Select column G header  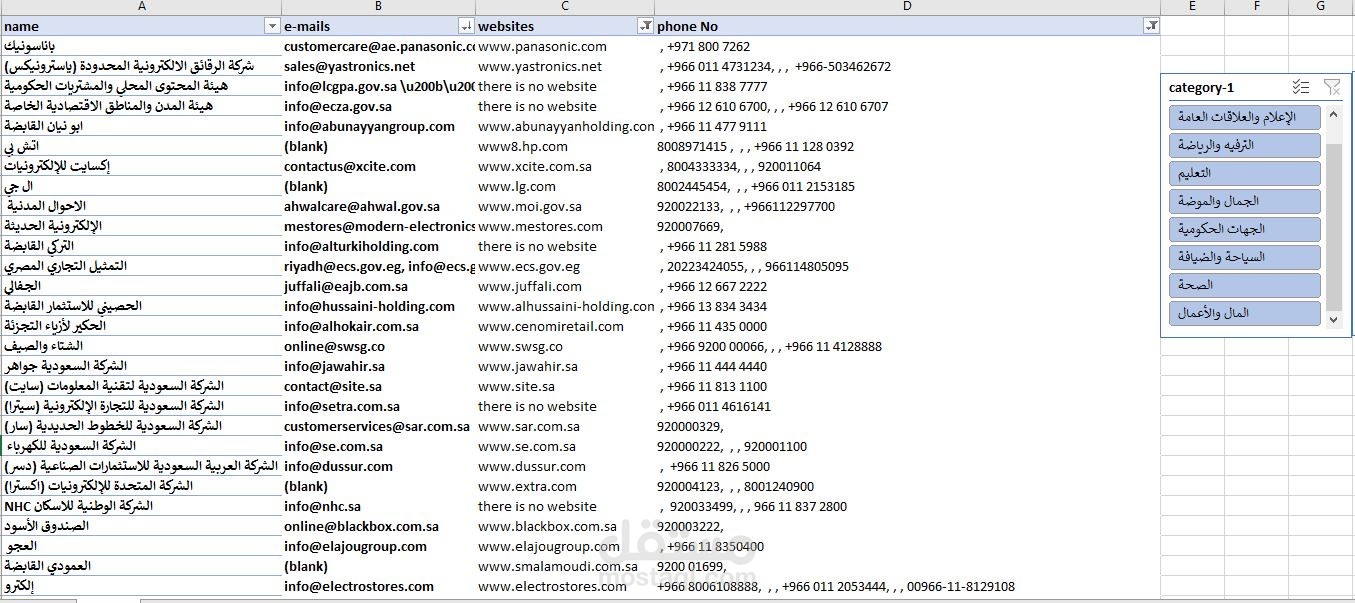pos(1321,7)
